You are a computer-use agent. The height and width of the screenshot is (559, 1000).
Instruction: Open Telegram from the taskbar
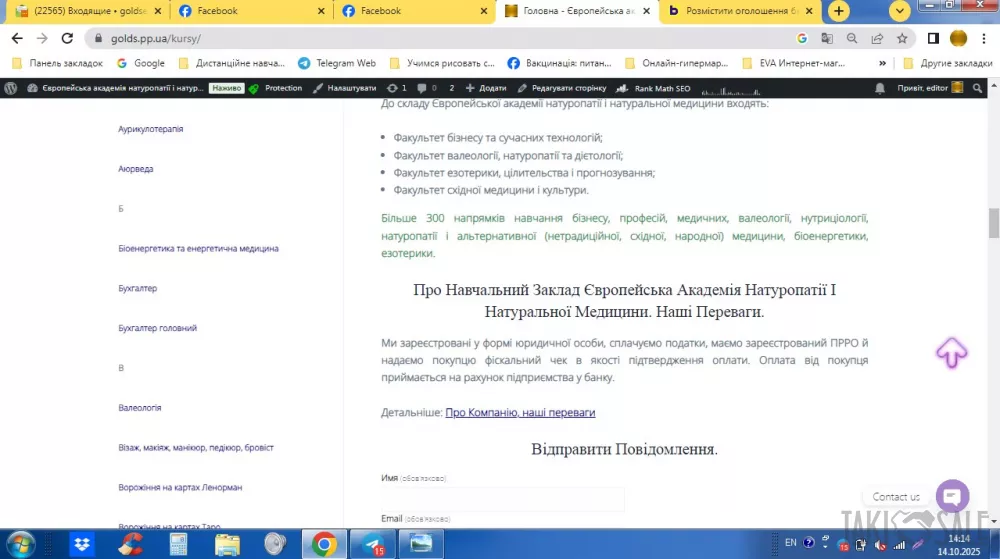click(373, 544)
